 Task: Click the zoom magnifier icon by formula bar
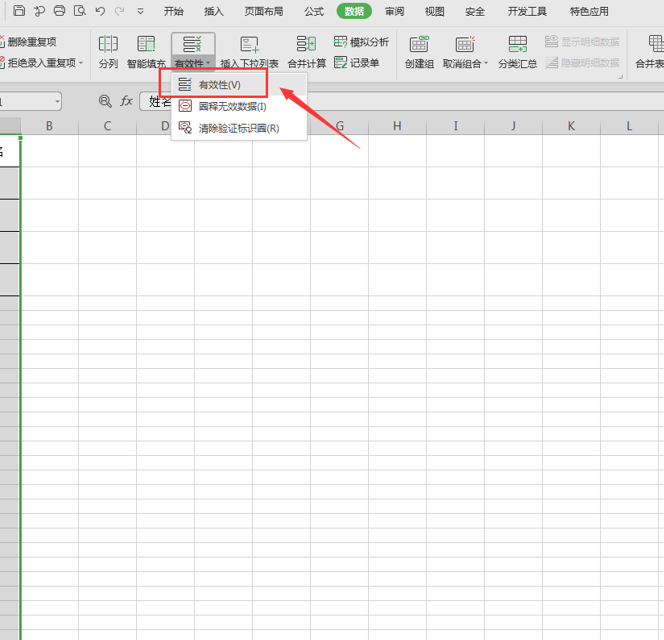[105, 101]
